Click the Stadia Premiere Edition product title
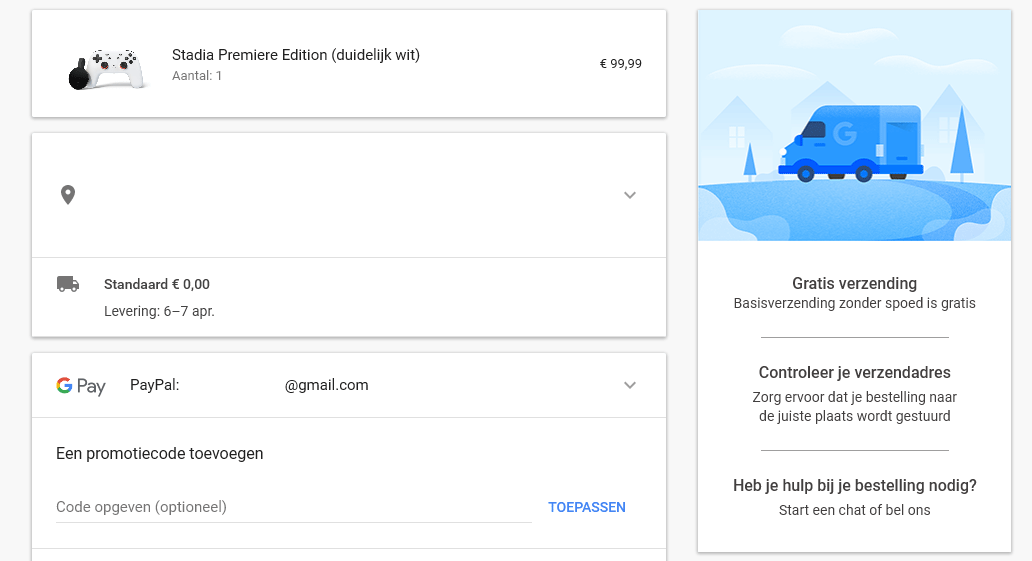 (296, 55)
